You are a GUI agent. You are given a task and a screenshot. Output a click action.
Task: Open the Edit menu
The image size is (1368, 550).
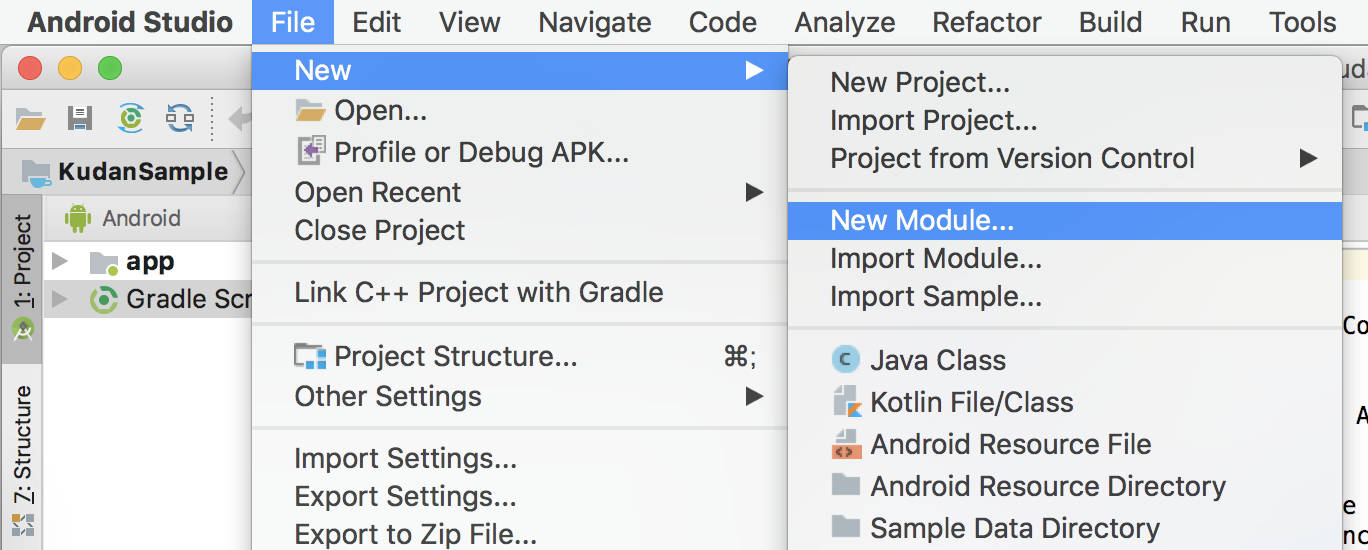(377, 22)
